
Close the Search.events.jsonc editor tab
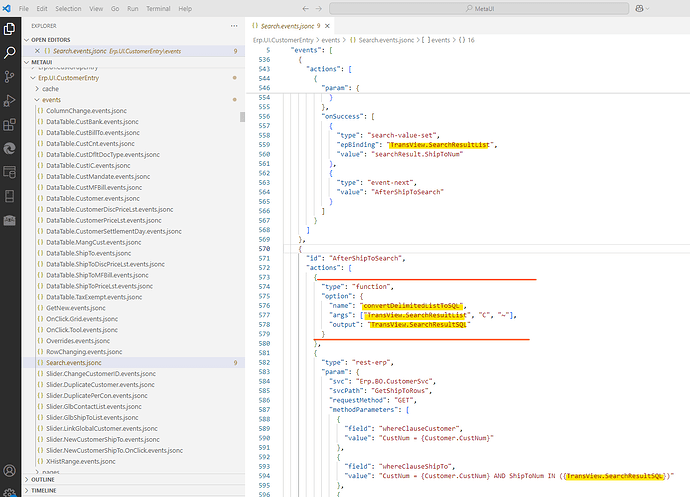[x=327, y=26]
